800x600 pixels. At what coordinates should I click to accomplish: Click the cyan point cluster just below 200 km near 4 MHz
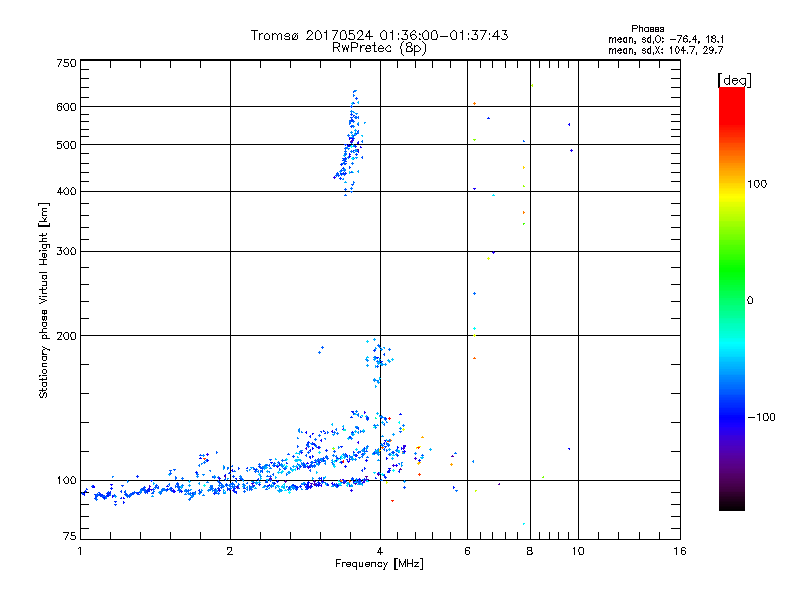379,360
